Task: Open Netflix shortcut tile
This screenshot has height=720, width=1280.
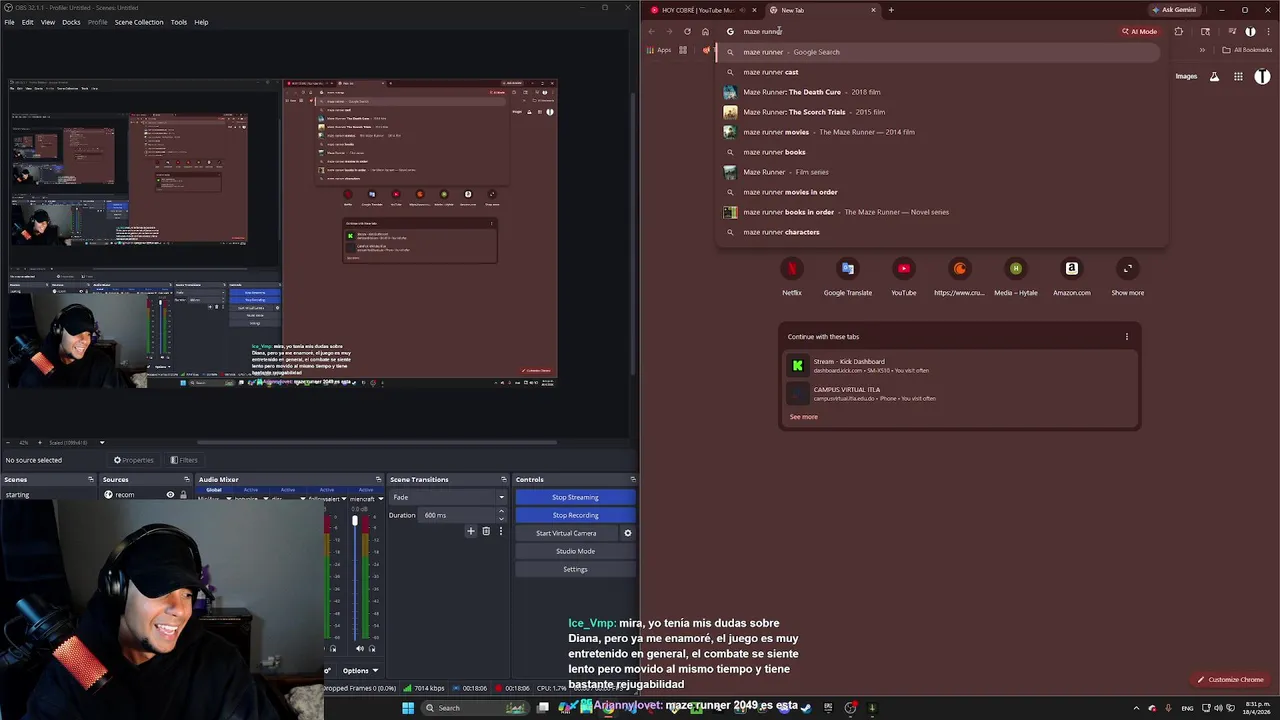Action: [x=792, y=277]
